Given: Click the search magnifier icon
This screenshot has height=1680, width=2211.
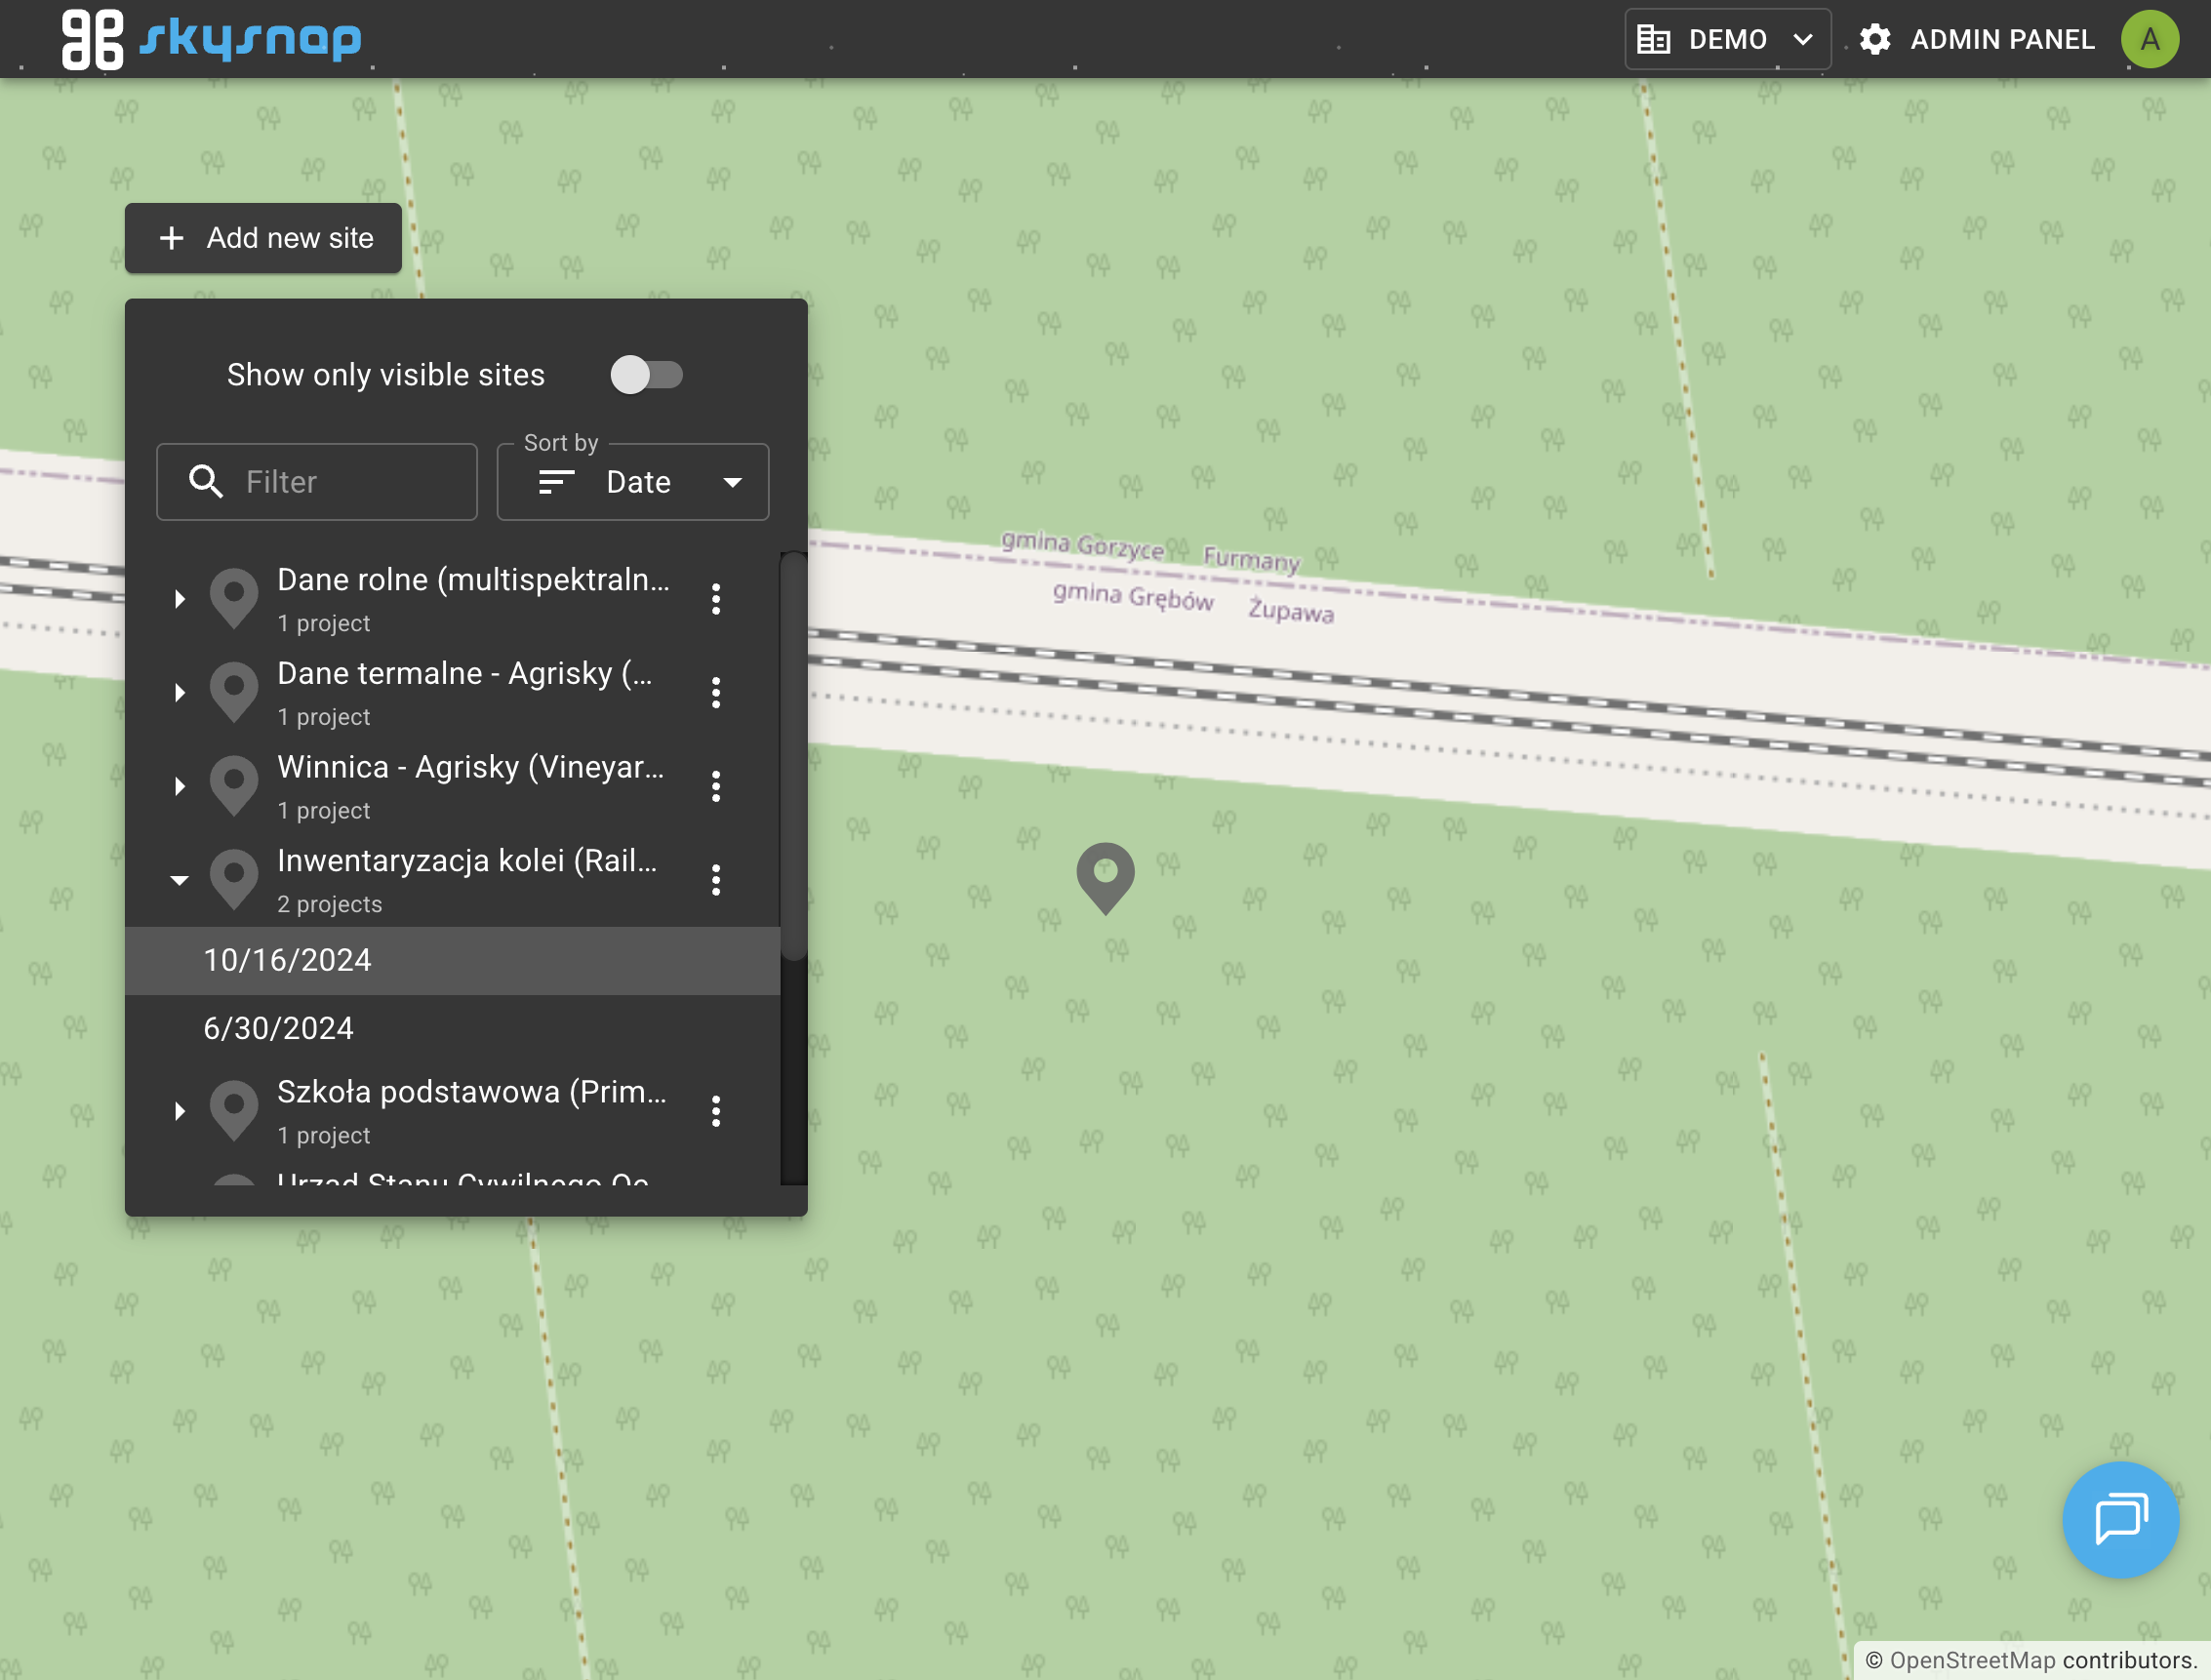Looking at the screenshot, I should [205, 482].
